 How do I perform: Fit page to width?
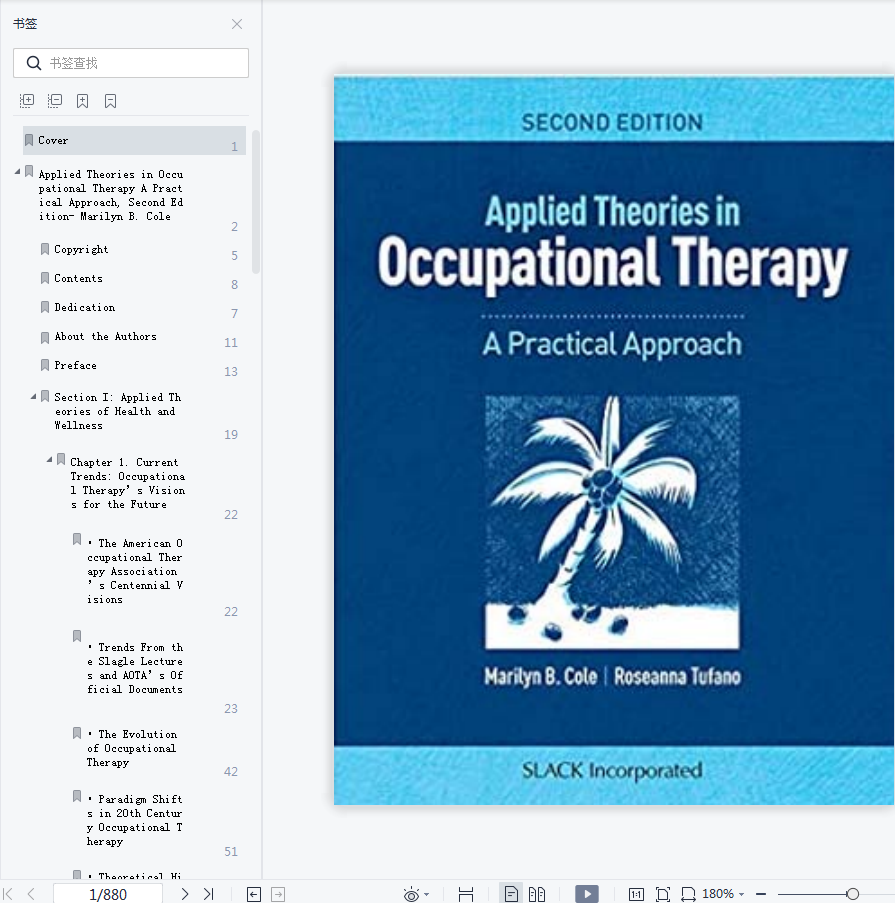(x=688, y=894)
